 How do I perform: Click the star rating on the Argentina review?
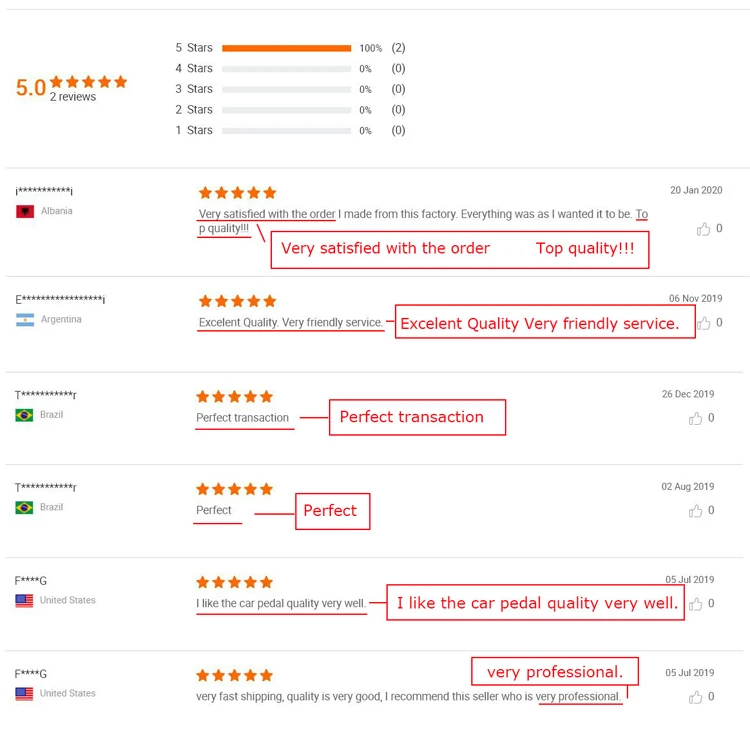[237, 301]
